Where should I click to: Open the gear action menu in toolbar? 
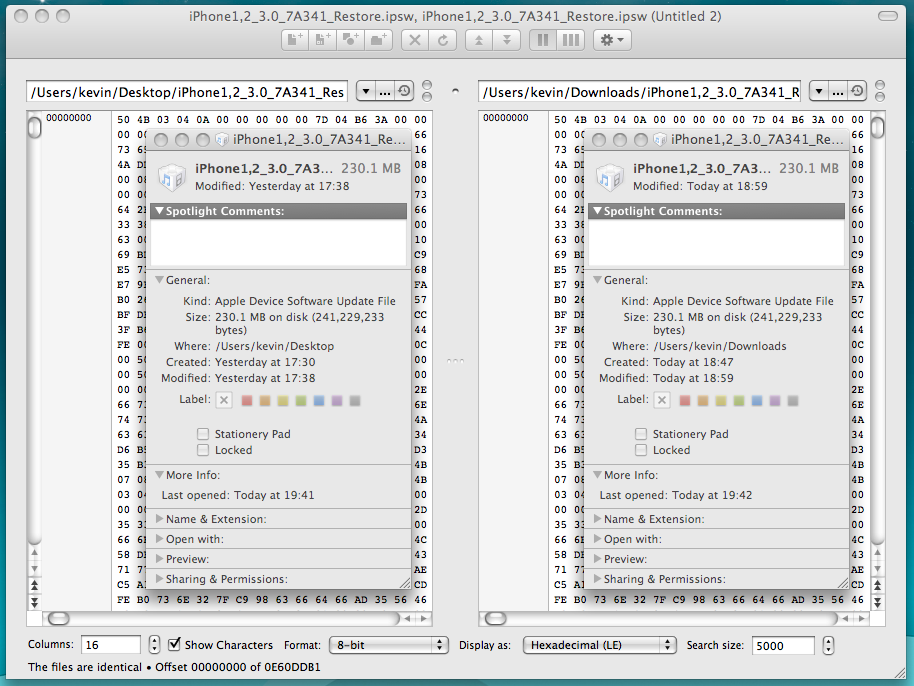[612, 40]
